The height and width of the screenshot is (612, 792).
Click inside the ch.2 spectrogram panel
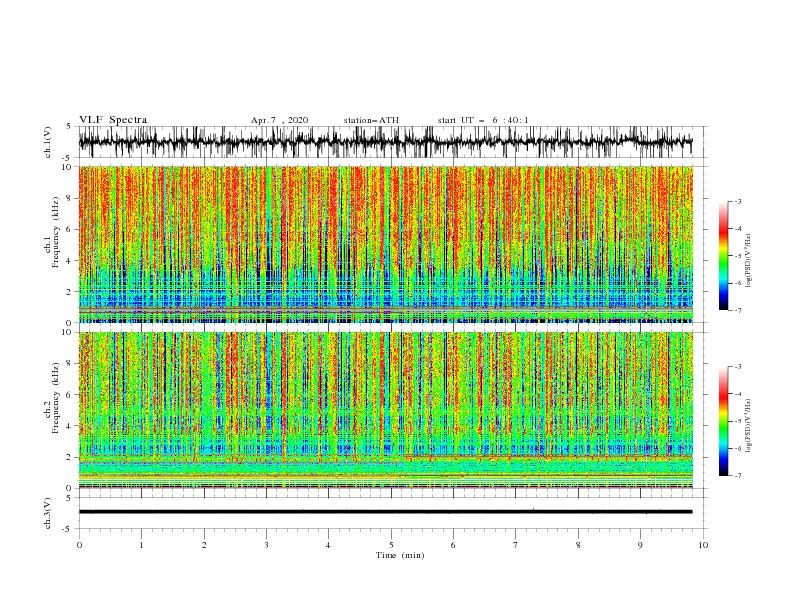386,410
